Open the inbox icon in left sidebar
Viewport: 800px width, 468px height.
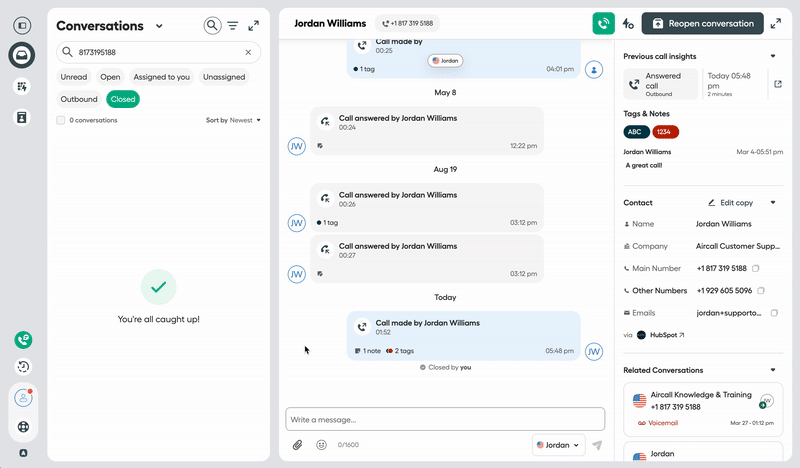22,56
